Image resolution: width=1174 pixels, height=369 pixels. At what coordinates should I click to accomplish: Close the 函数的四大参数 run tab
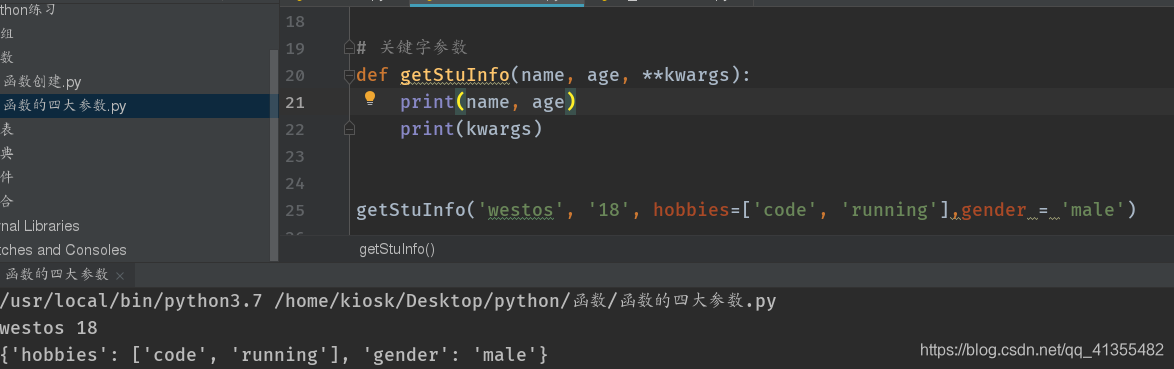tap(121, 275)
